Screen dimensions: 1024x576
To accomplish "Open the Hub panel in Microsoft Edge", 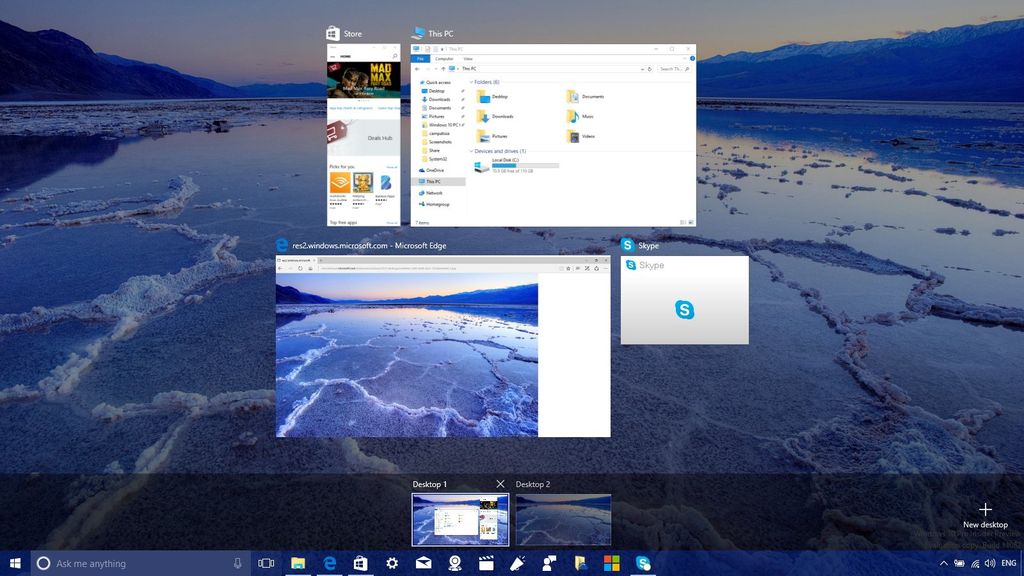I will (x=578, y=268).
